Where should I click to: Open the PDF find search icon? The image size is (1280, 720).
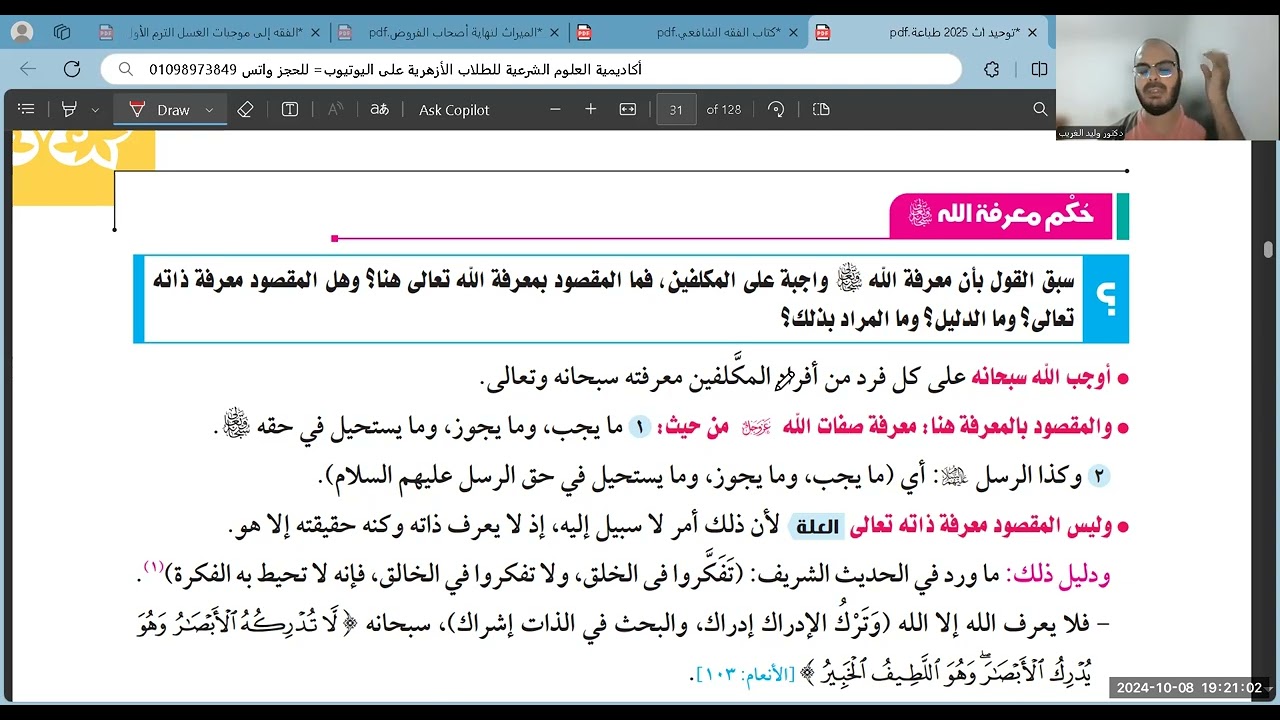1040,109
